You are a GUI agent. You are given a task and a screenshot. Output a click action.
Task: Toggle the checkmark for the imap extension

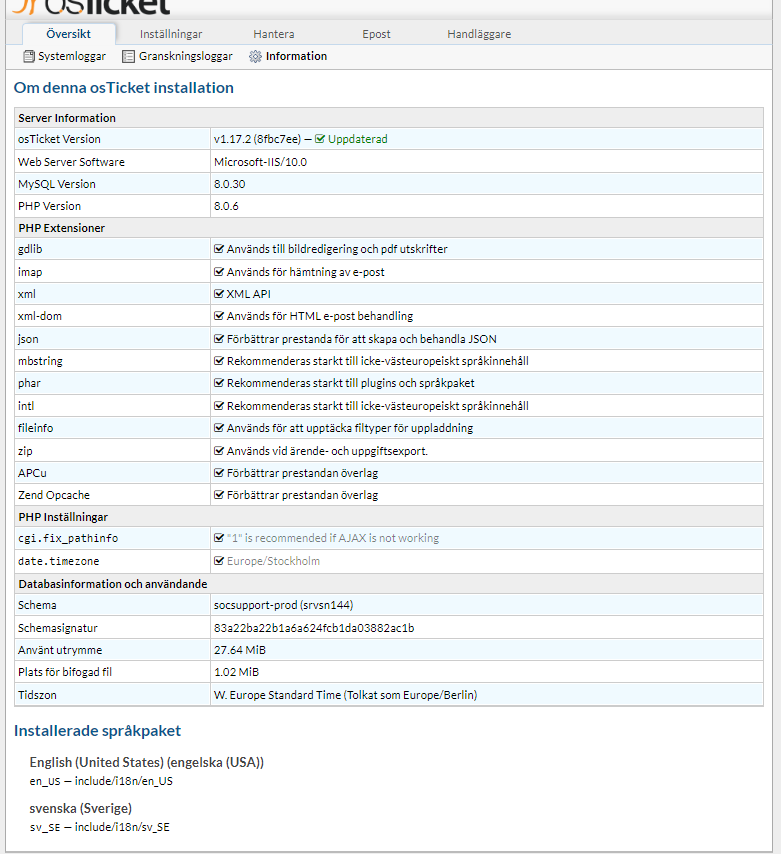point(218,271)
